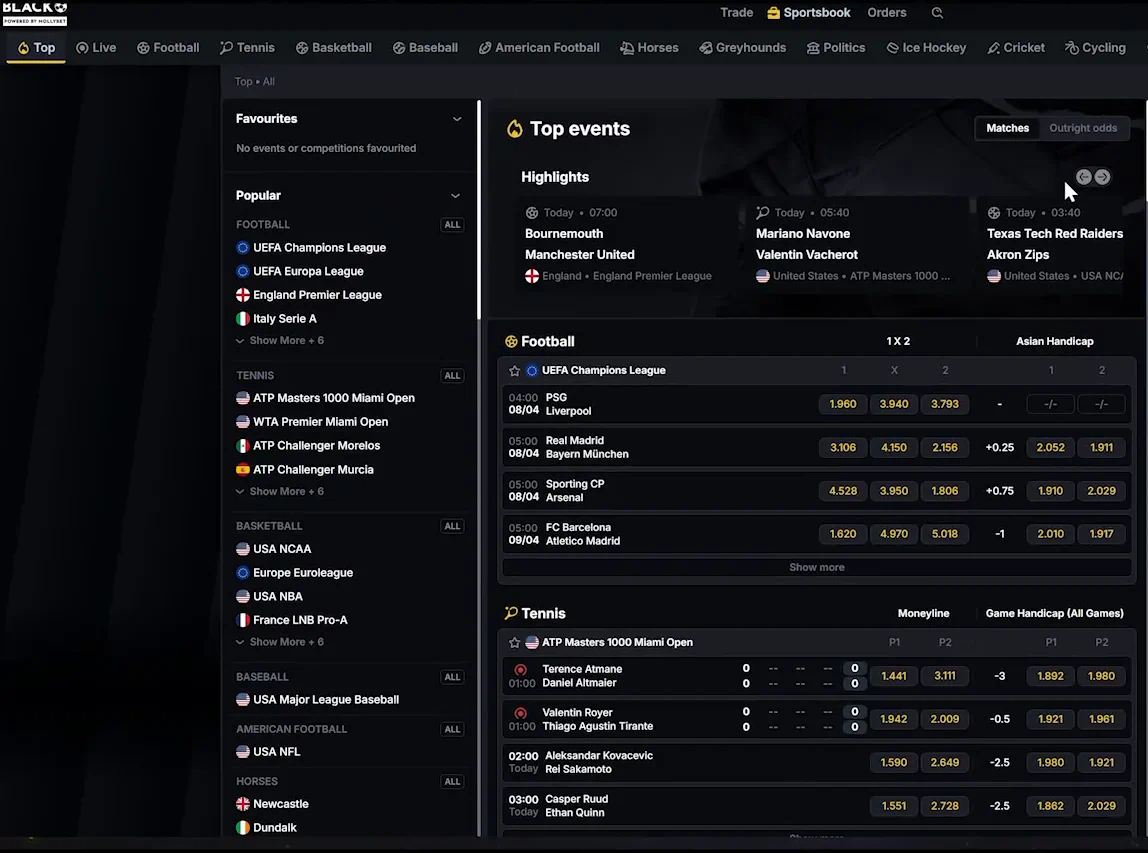Click the Tennis section racket icon
Image resolution: width=1148 pixels, height=853 pixels.
click(x=511, y=613)
